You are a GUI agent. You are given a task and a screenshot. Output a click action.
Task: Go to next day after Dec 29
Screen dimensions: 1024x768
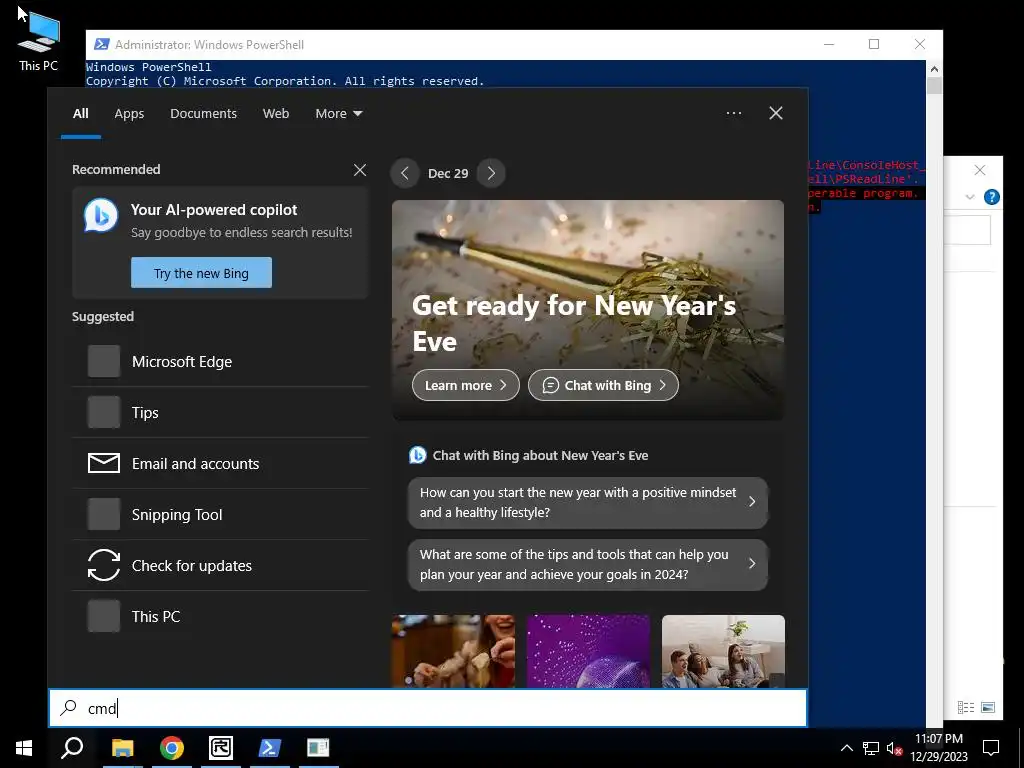tap(491, 173)
